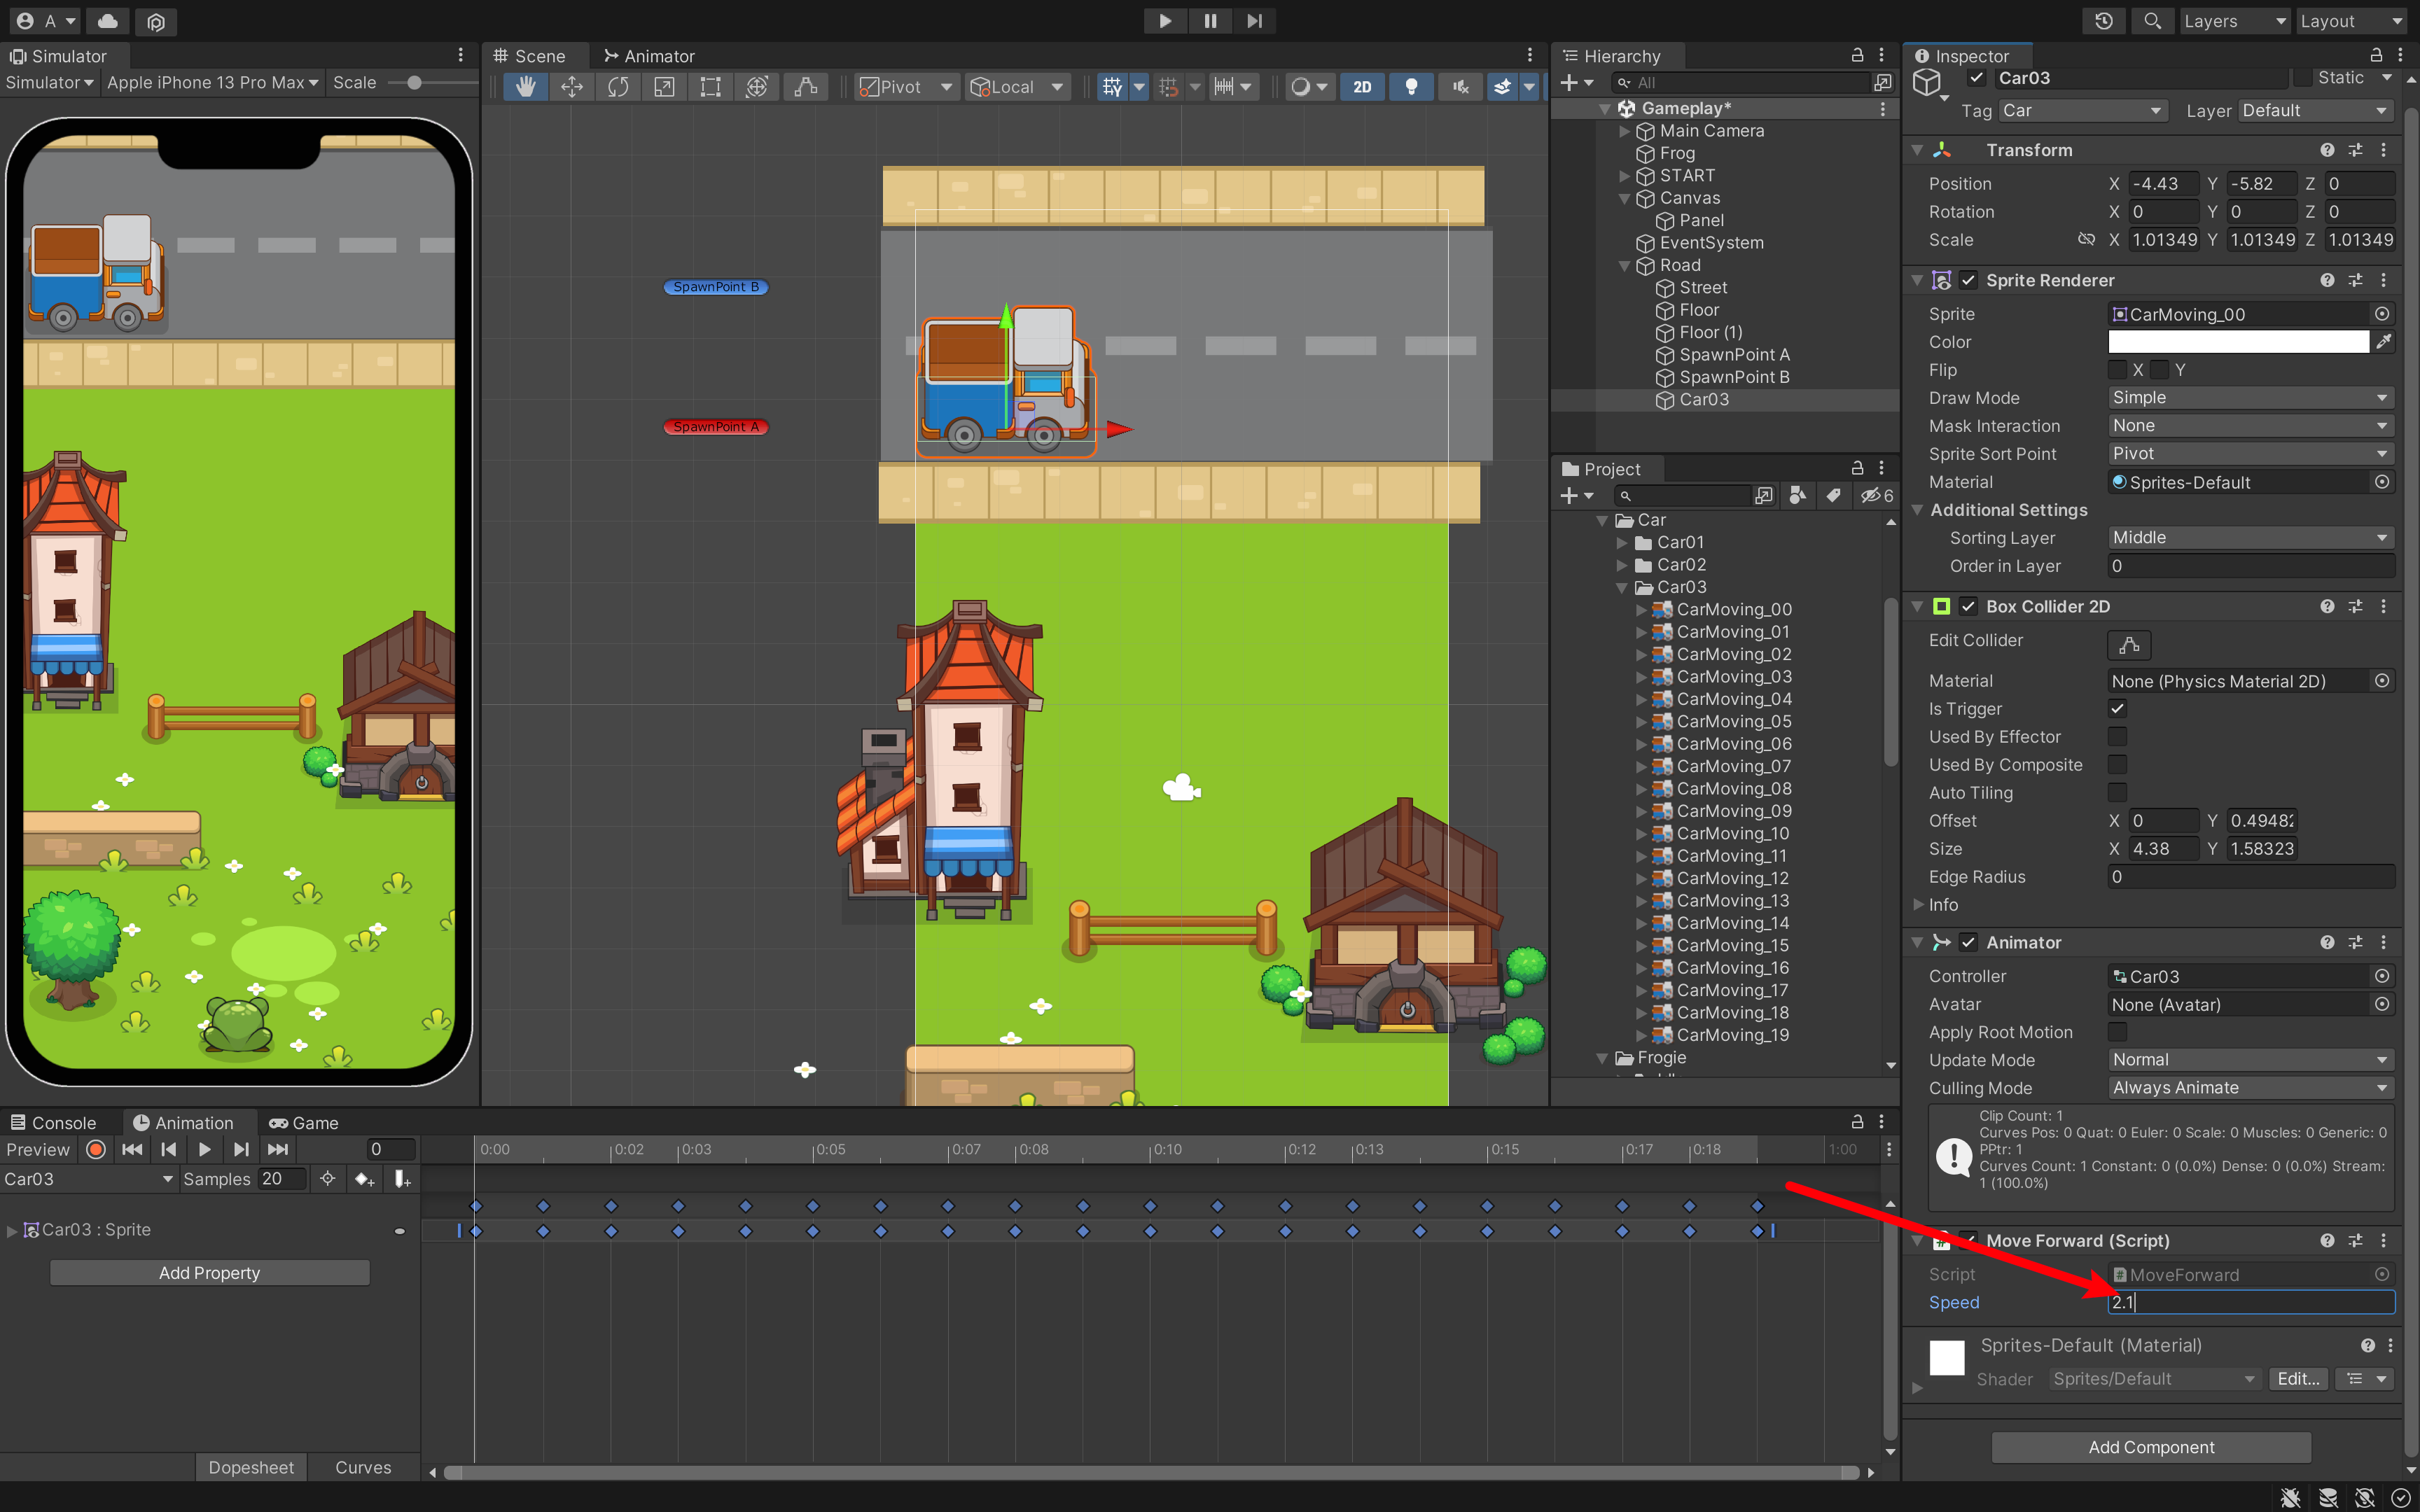
Task: Disable the Sprite Renderer component checkbox
Action: pyautogui.click(x=1968, y=280)
